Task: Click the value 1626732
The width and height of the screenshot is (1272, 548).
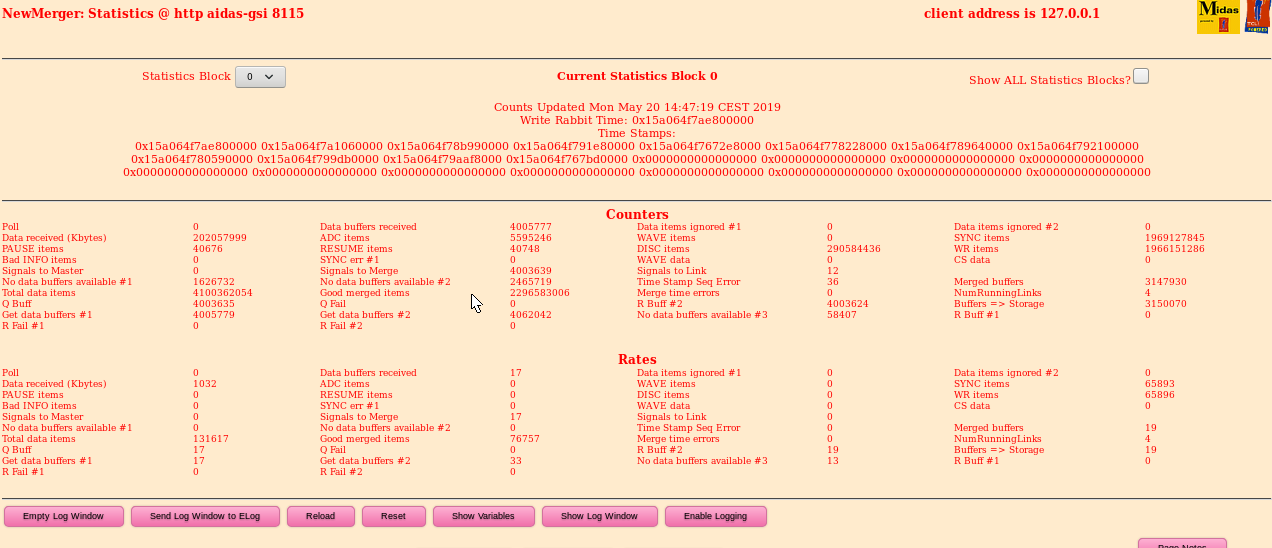Action: pyautogui.click(x=214, y=282)
